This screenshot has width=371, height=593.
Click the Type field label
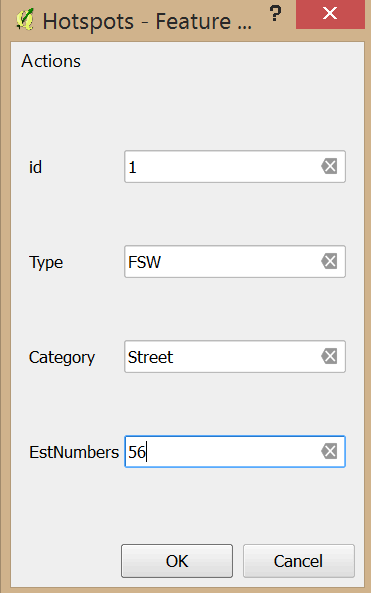46,262
